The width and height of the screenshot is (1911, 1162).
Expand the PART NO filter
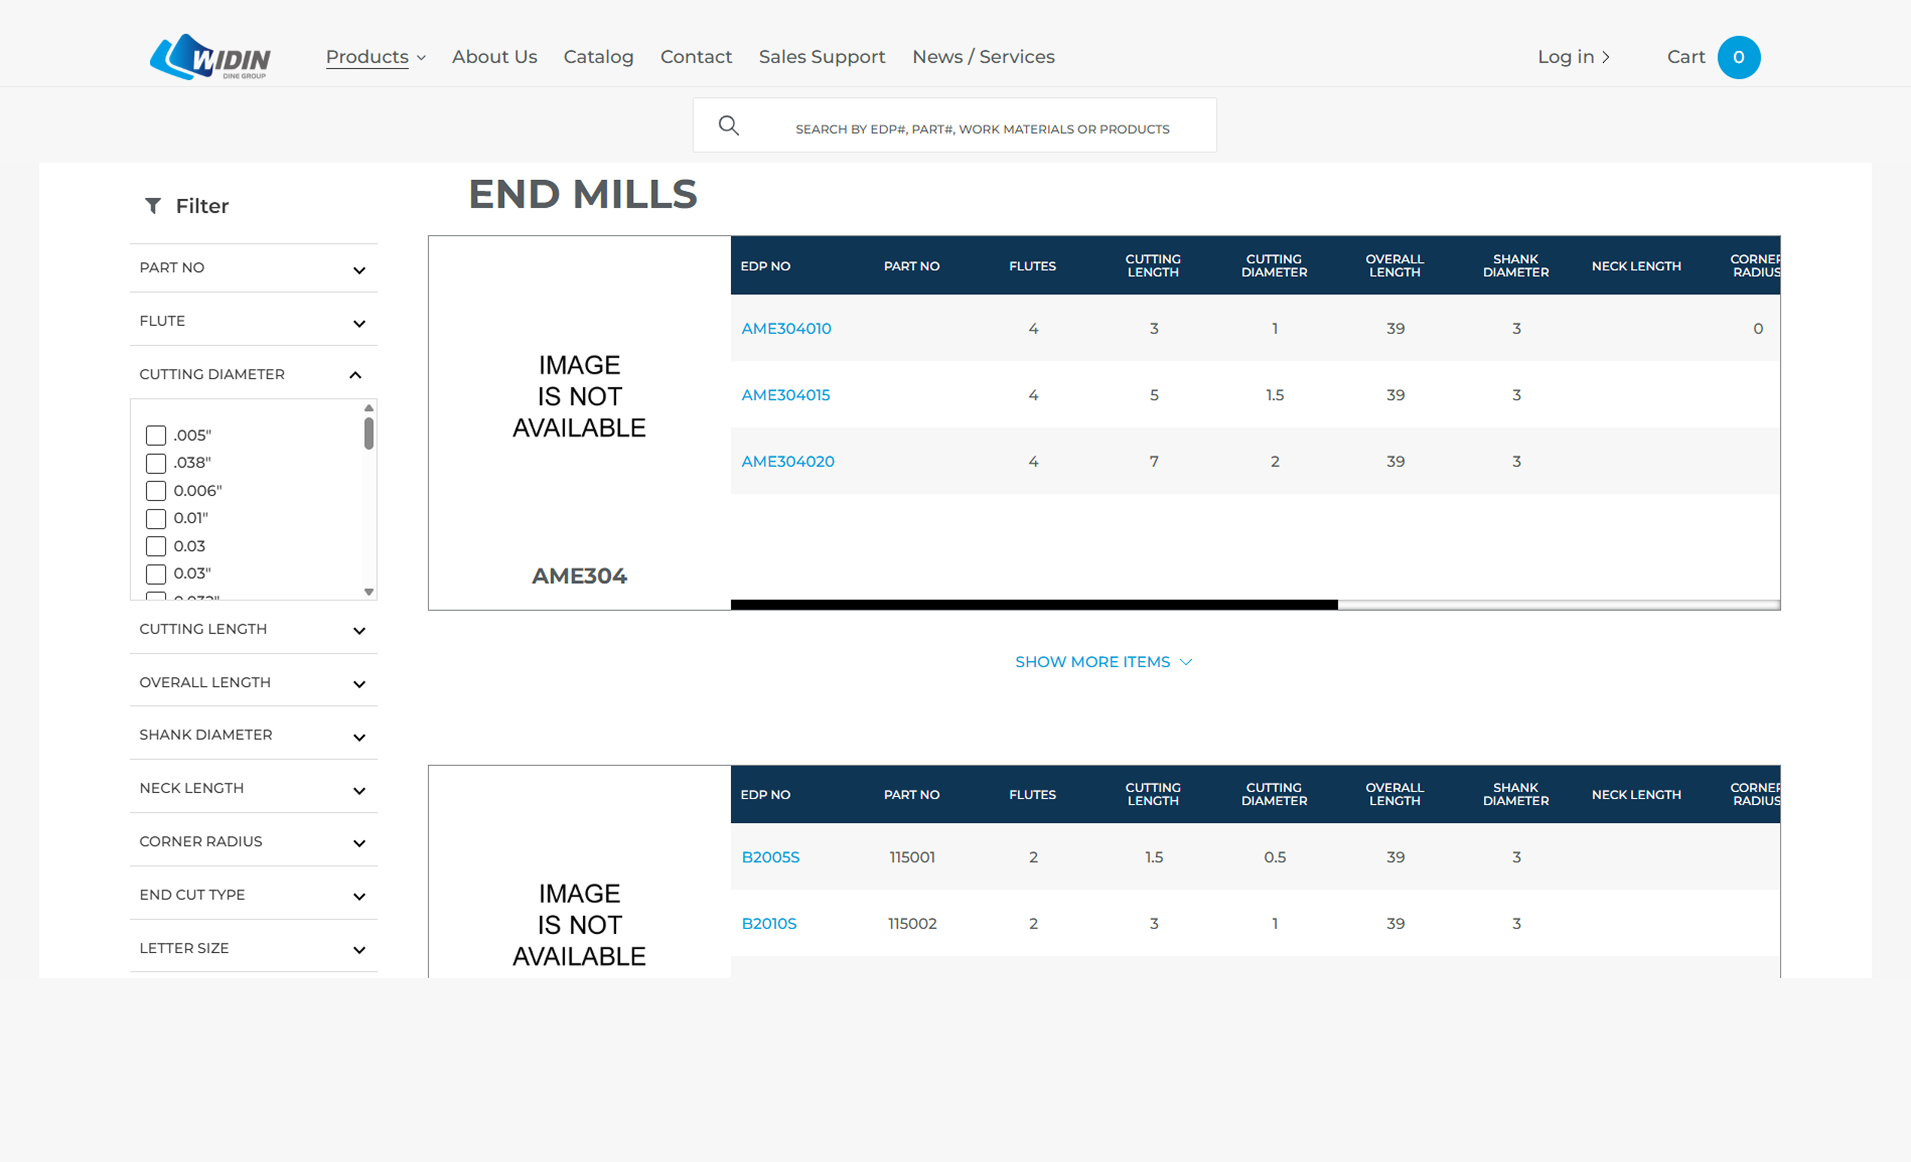coord(253,268)
